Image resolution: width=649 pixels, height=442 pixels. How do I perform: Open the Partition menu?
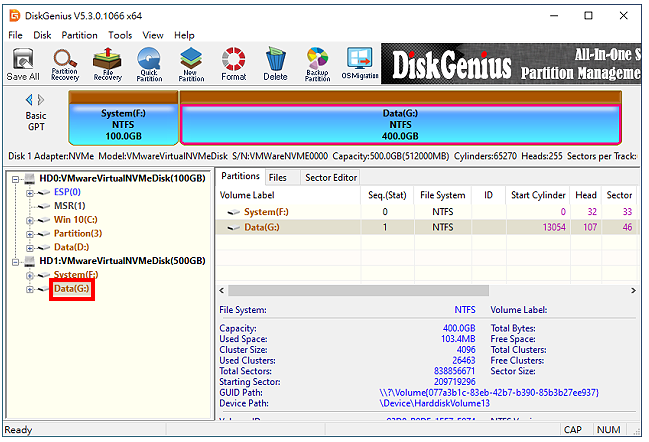79,35
